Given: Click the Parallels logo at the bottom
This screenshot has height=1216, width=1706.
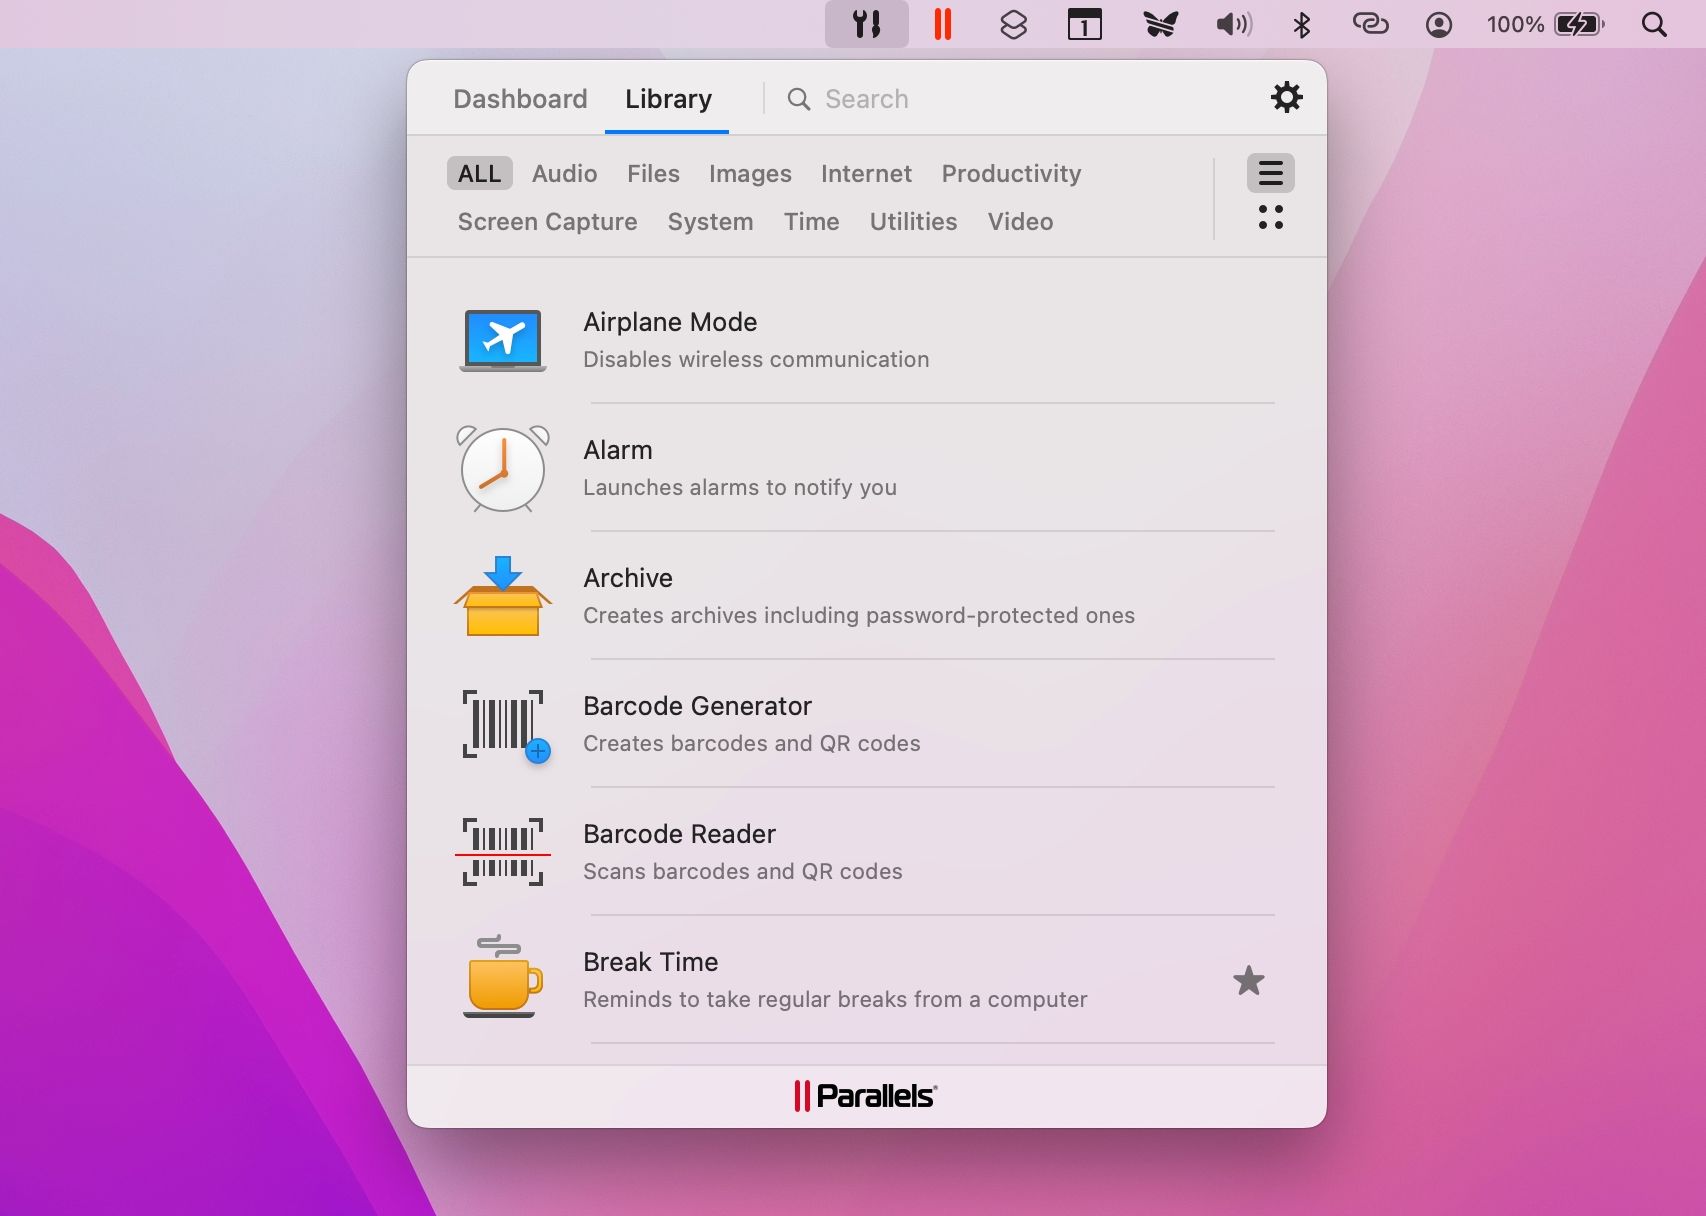Looking at the screenshot, I should [x=866, y=1095].
